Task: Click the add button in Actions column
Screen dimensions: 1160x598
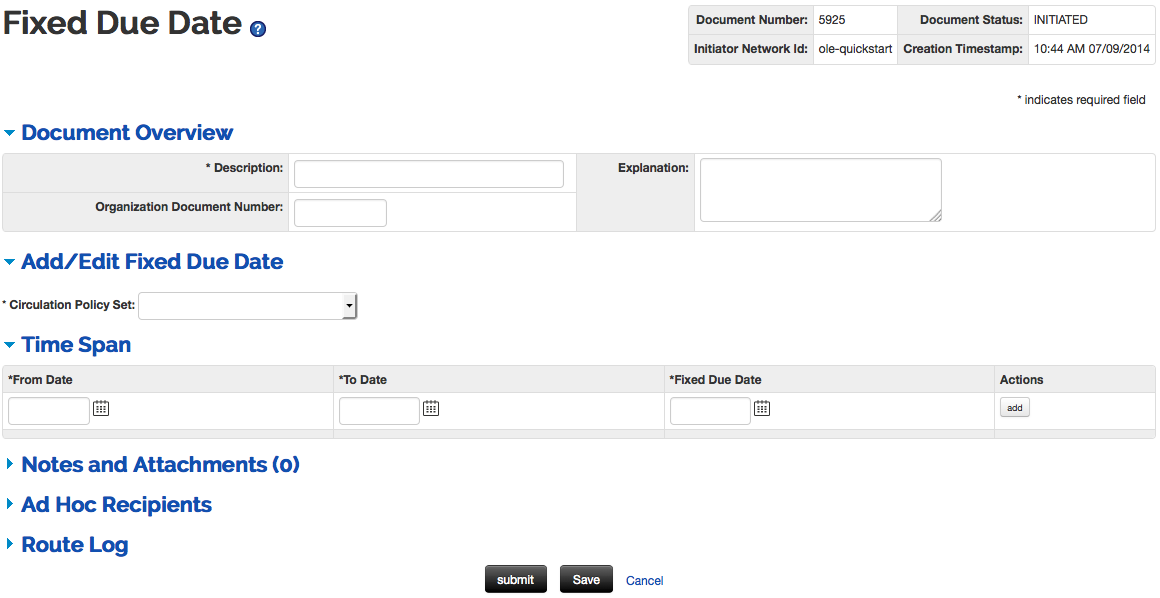Action: (1015, 408)
